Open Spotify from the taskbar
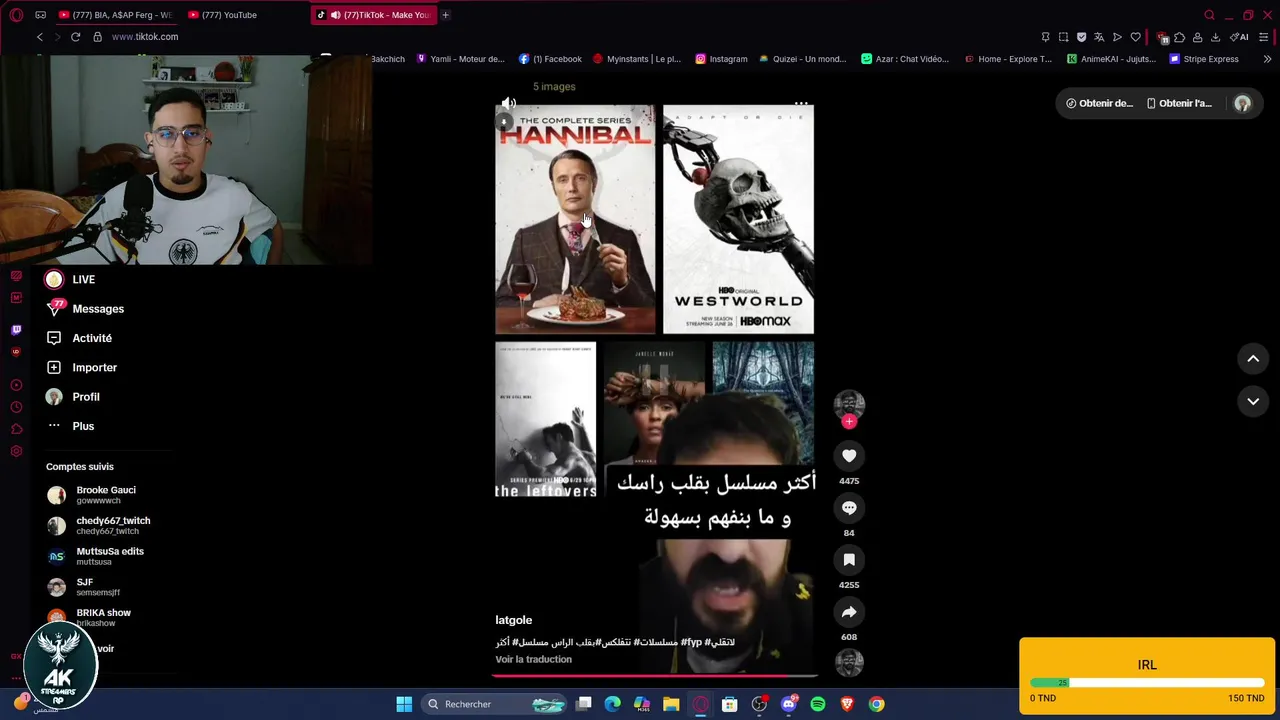Screen dimensions: 1280x720 [x=818, y=704]
